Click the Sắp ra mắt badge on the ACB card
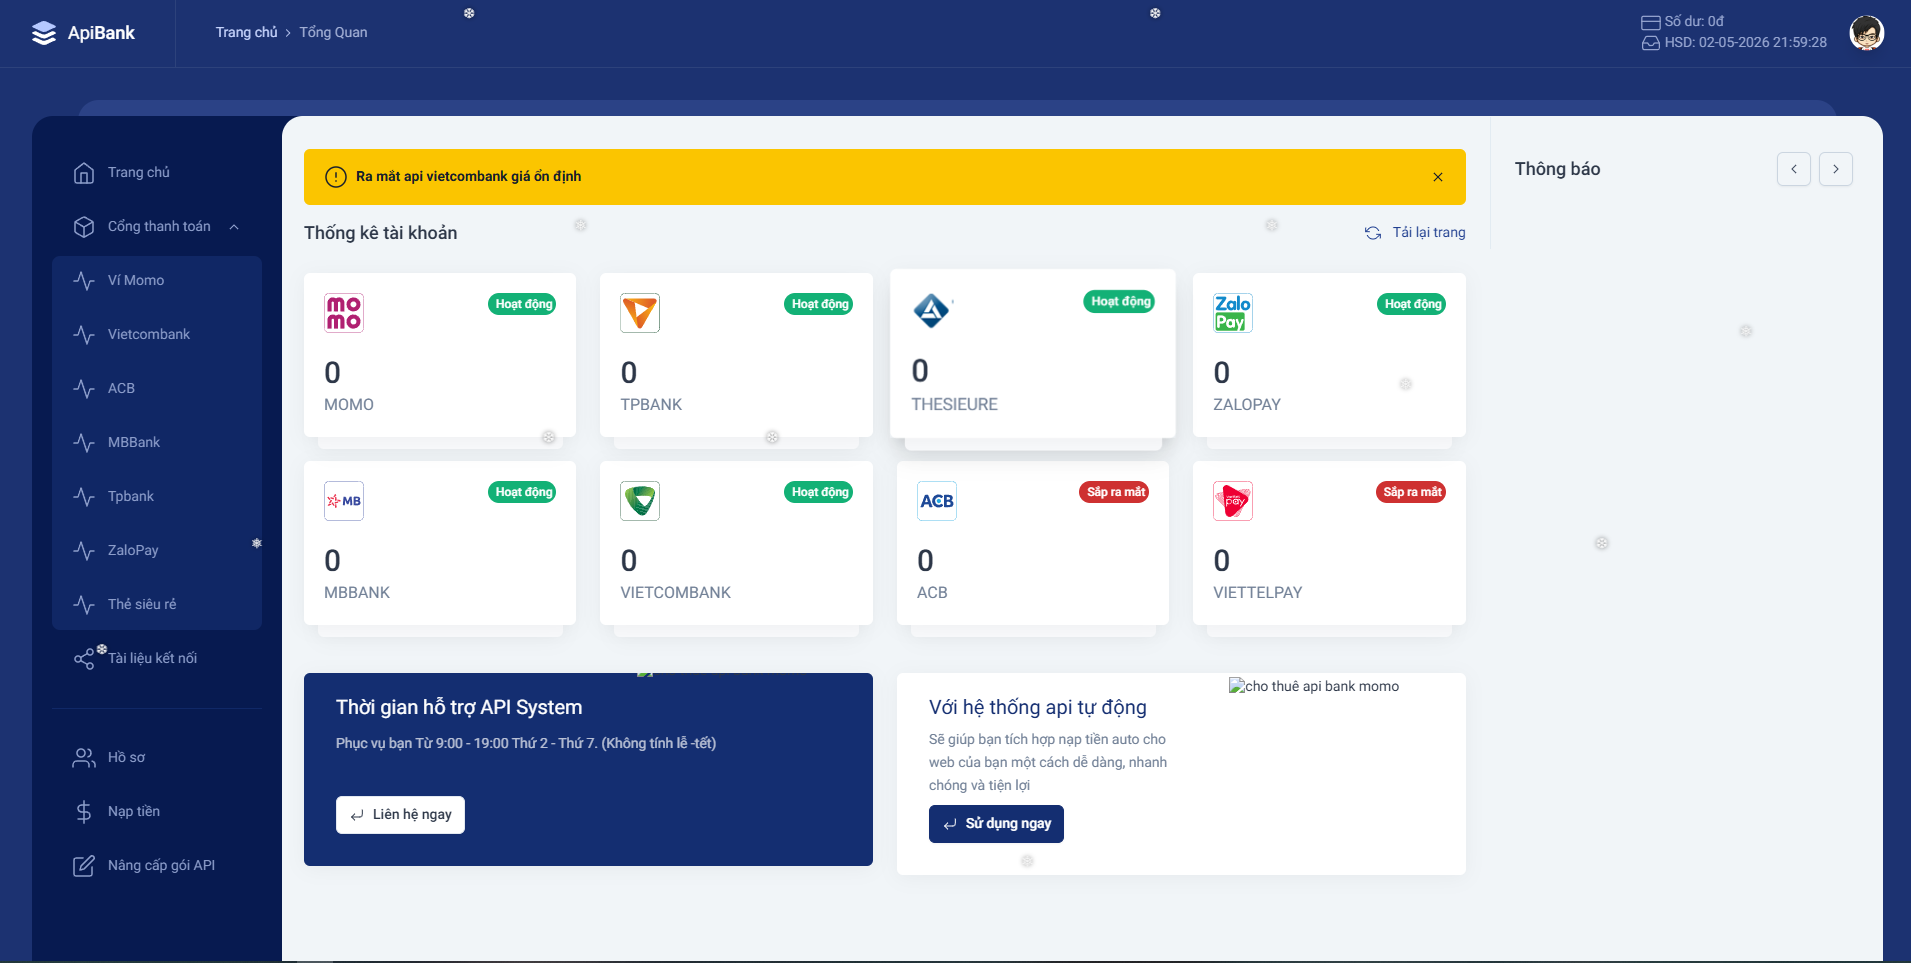The image size is (1911, 963). point(1116,492)
